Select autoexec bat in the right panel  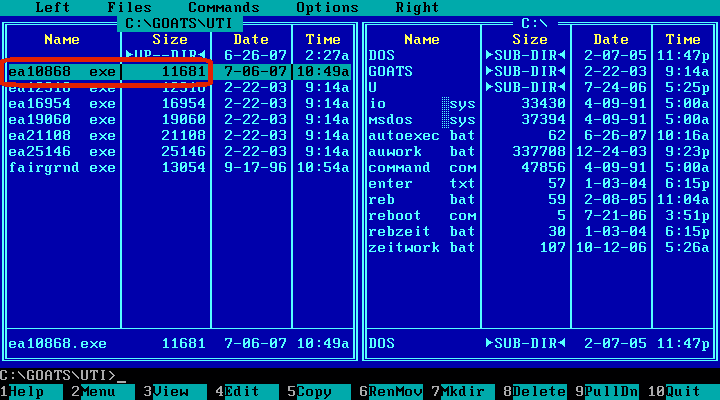539,136
